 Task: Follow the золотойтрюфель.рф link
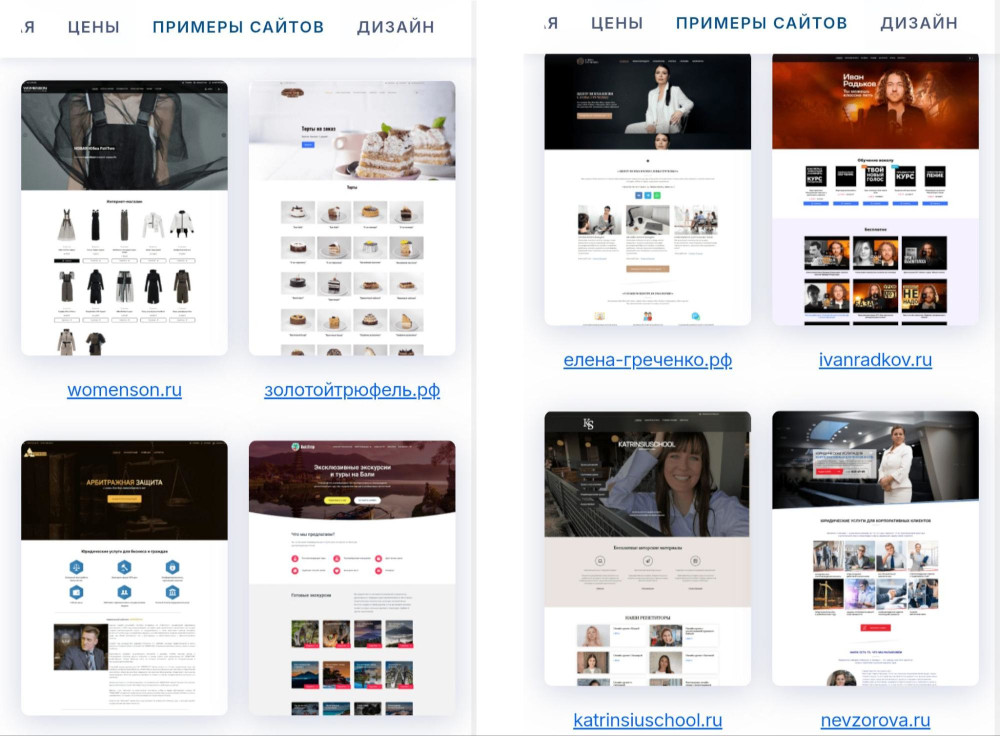pyautogui.click(x=352, y=390)
